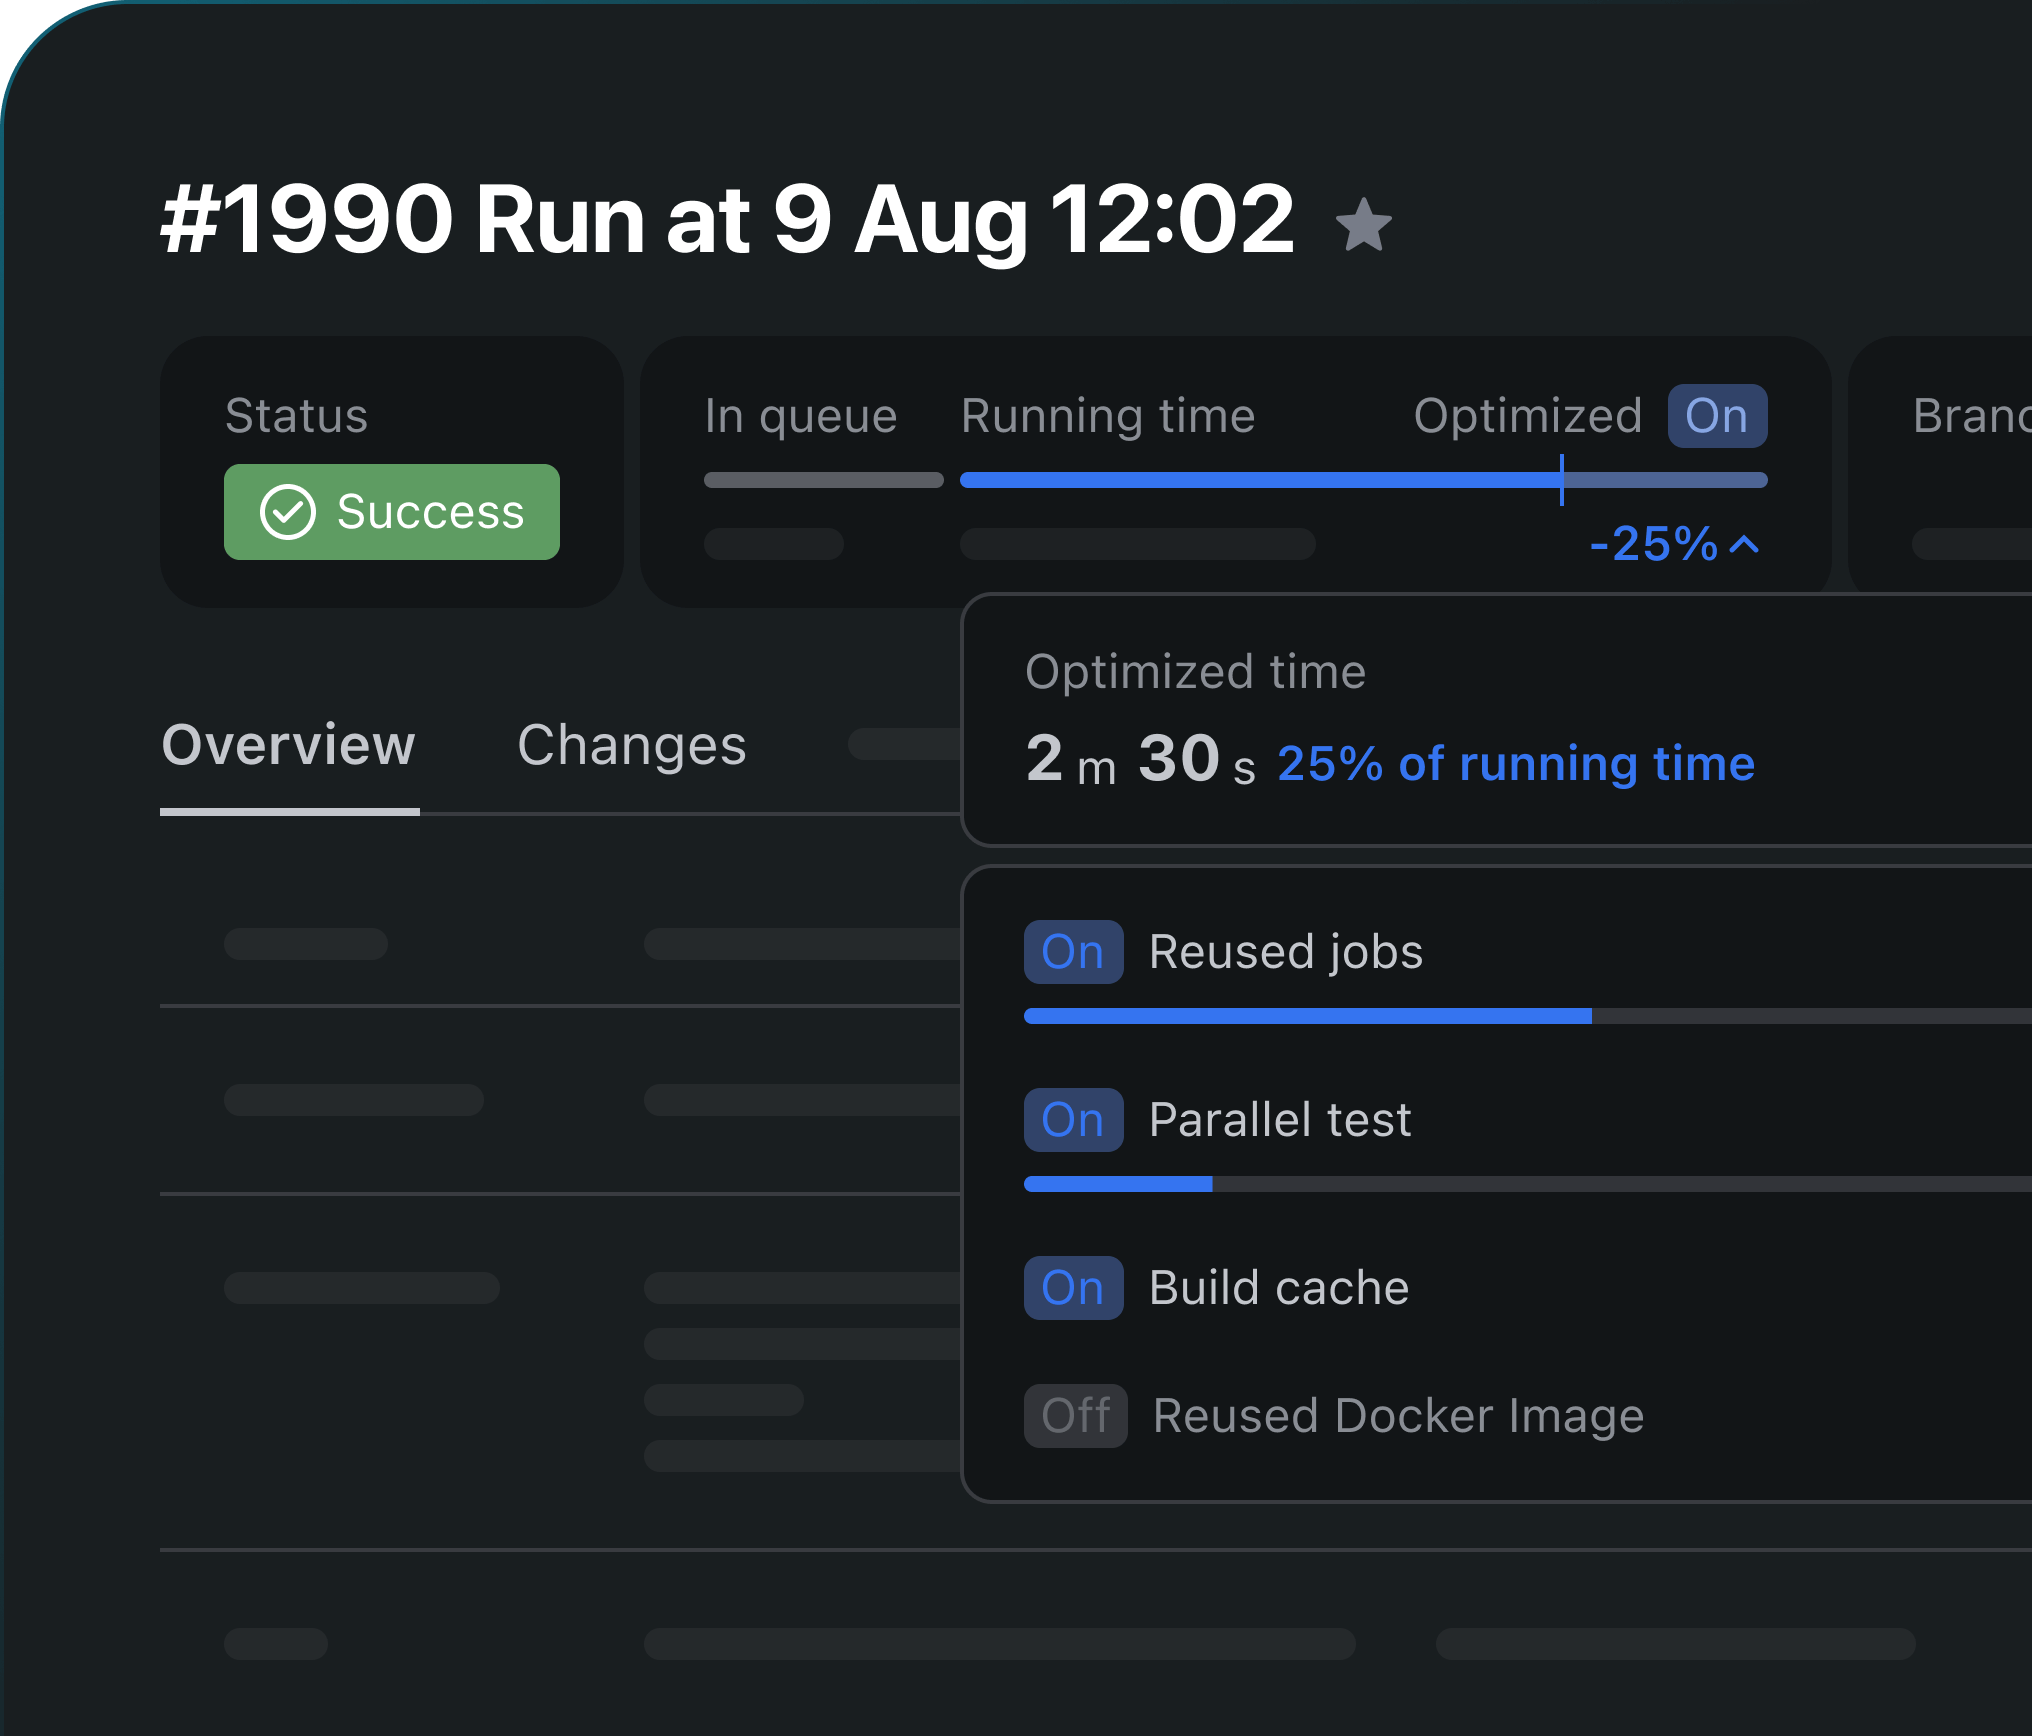Click '25% of running time' text
Viewport: 2032px width, 1736px height.
pyautogui.click(x=1516, y=764)
